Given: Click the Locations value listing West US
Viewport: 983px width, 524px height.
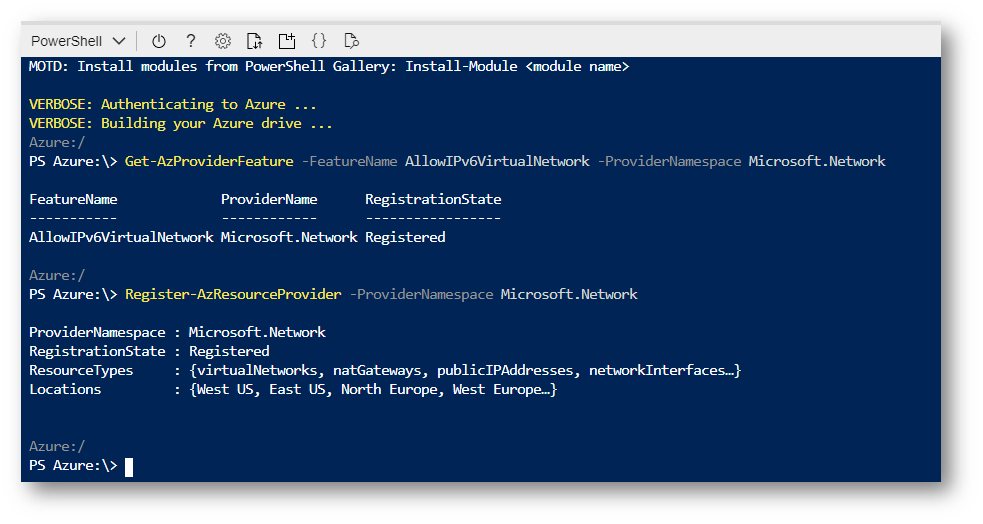Looking at the screenshot, I should pyautogui.click(x=373, y=390).
